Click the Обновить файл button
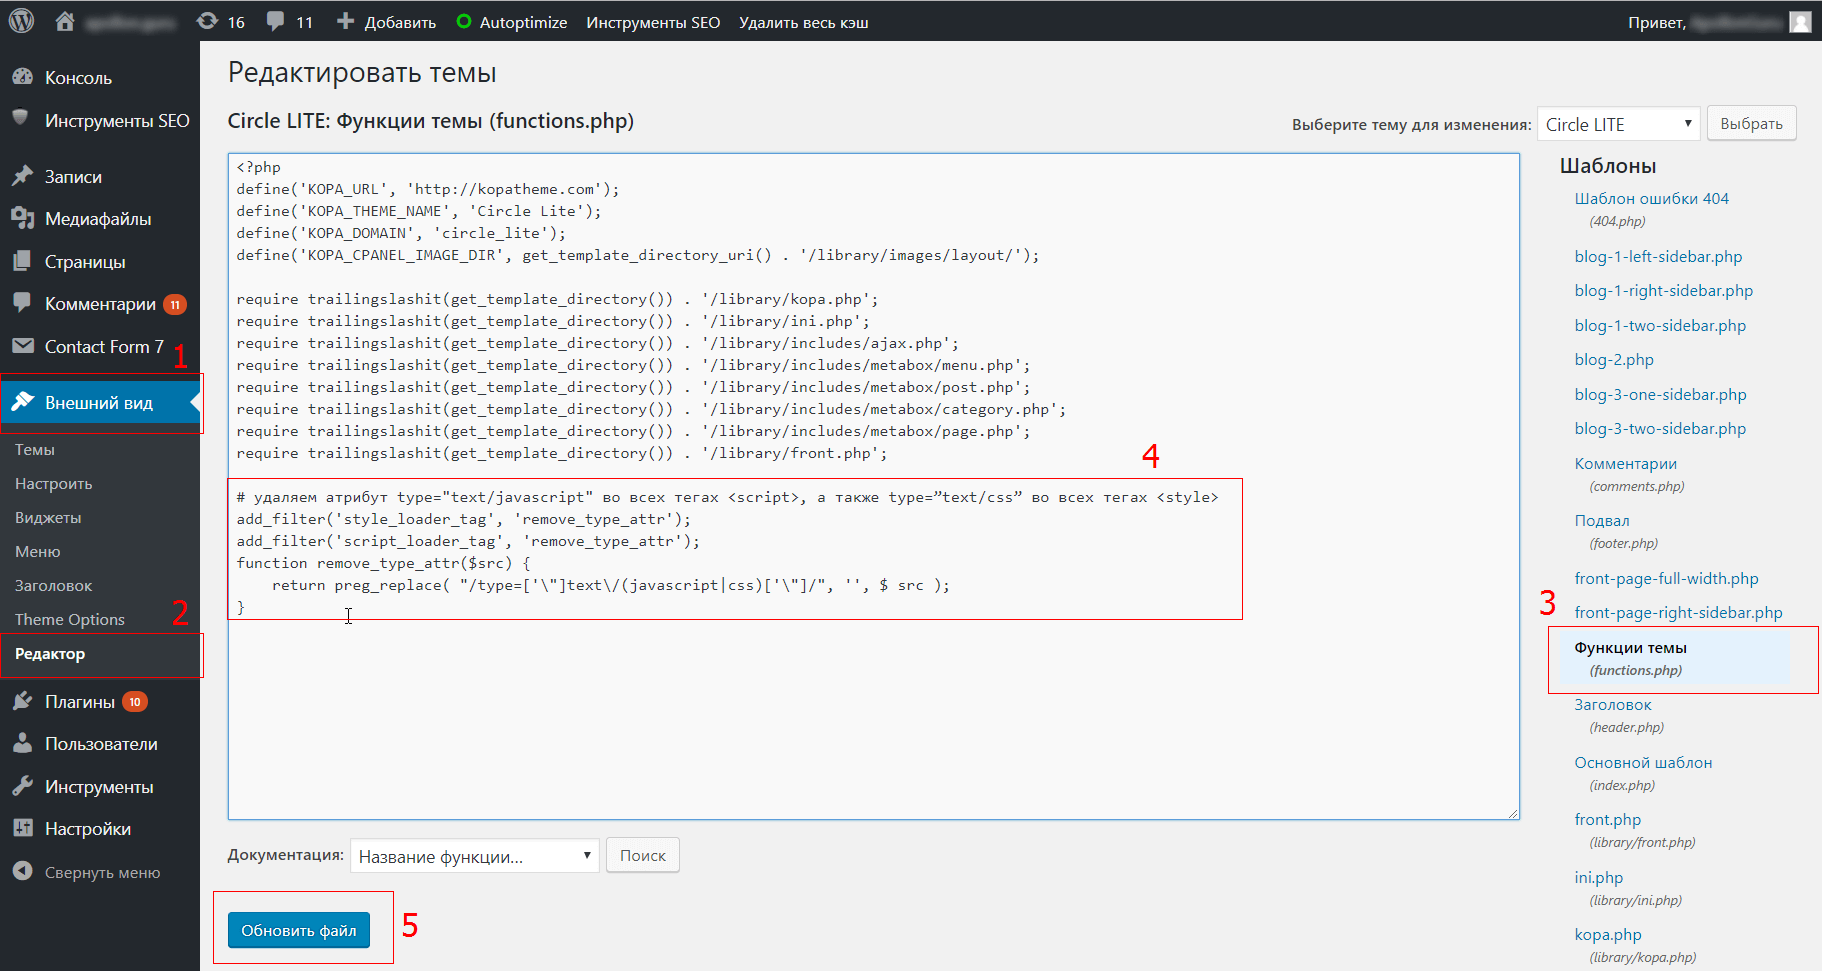The width and height of the screenshot is (1822, 971). [299, 930]
